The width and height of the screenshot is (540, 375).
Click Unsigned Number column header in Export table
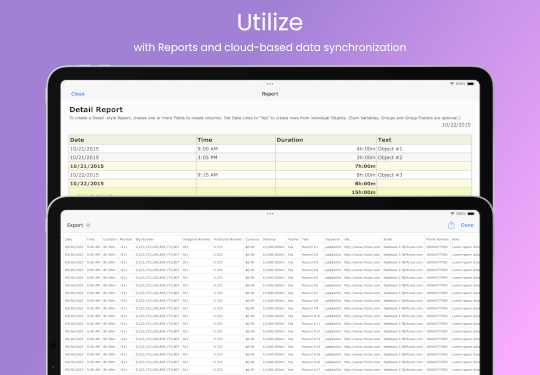point(196,239)
